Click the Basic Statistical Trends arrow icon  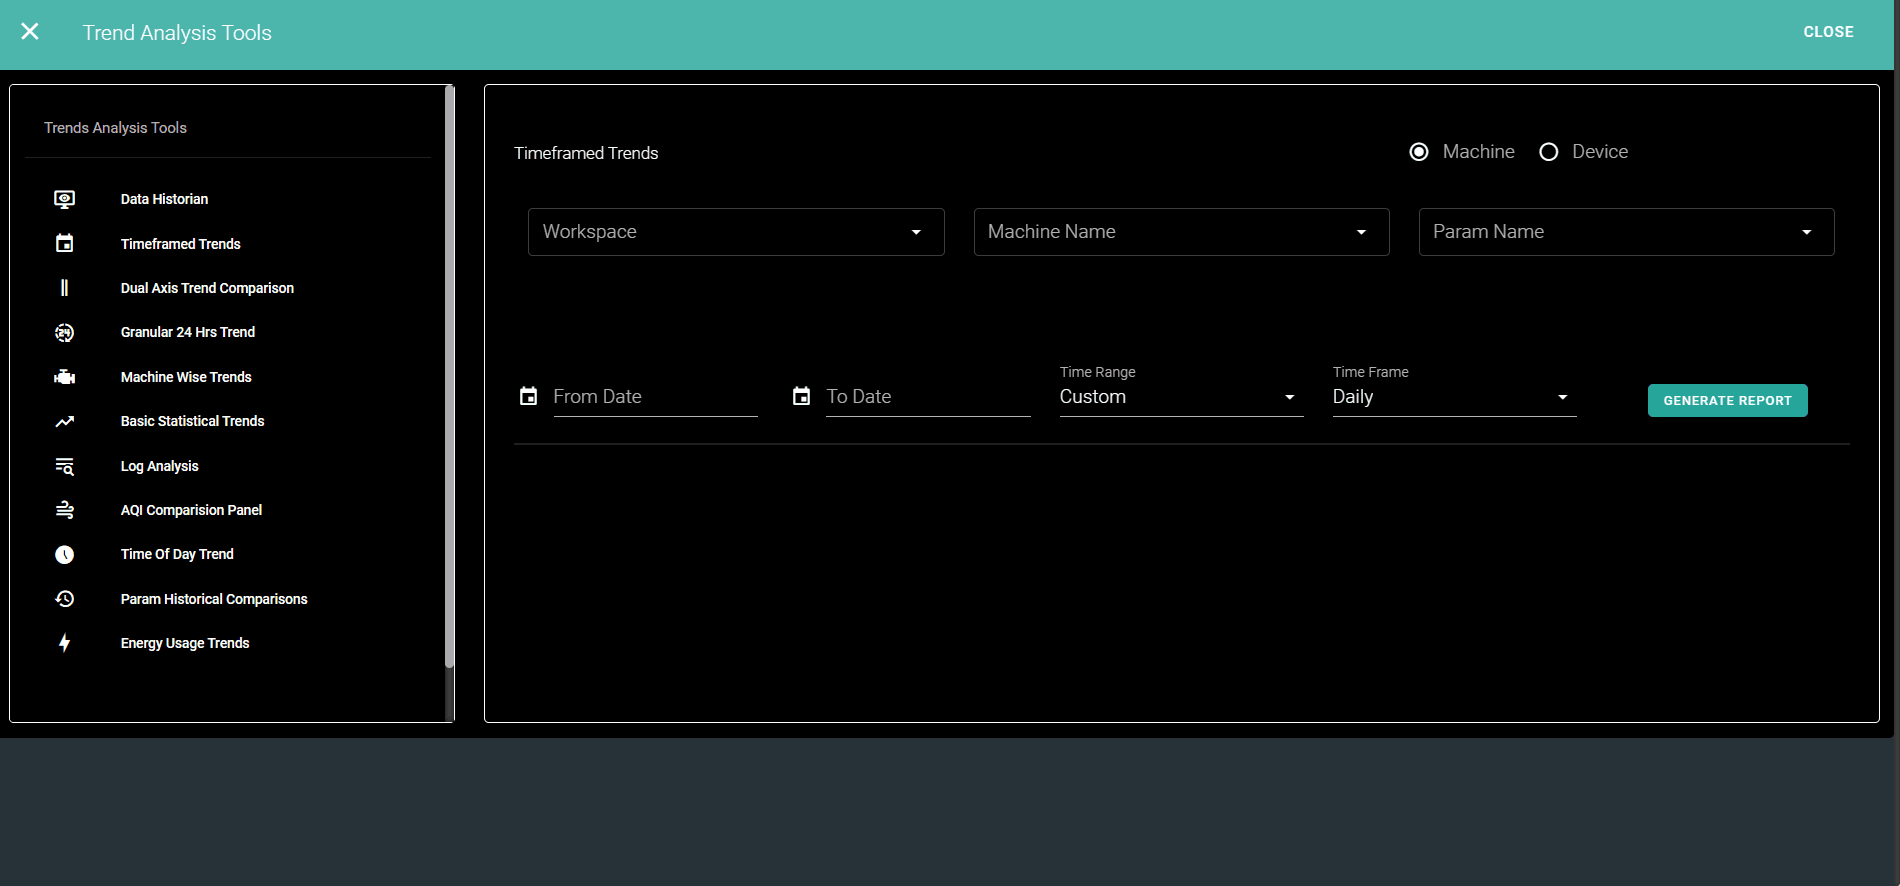[x=64, y=421]
